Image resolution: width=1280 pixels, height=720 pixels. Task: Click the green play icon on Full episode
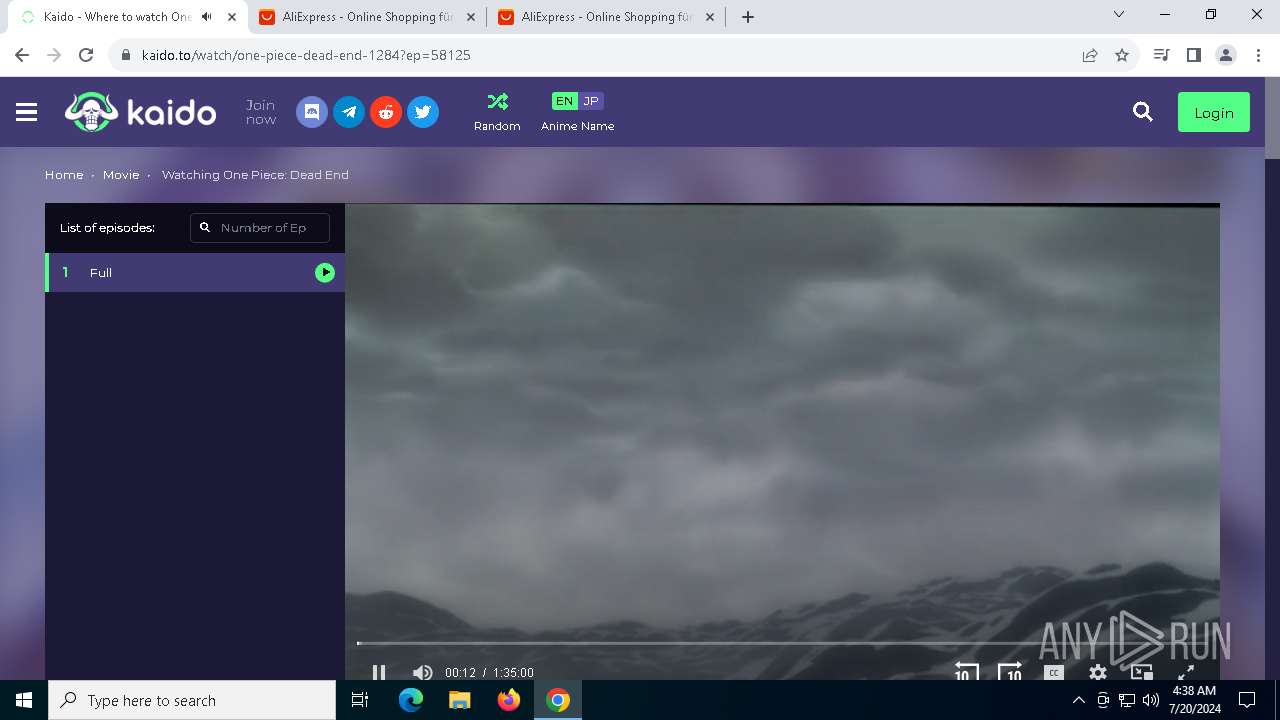tap(325, 272)
